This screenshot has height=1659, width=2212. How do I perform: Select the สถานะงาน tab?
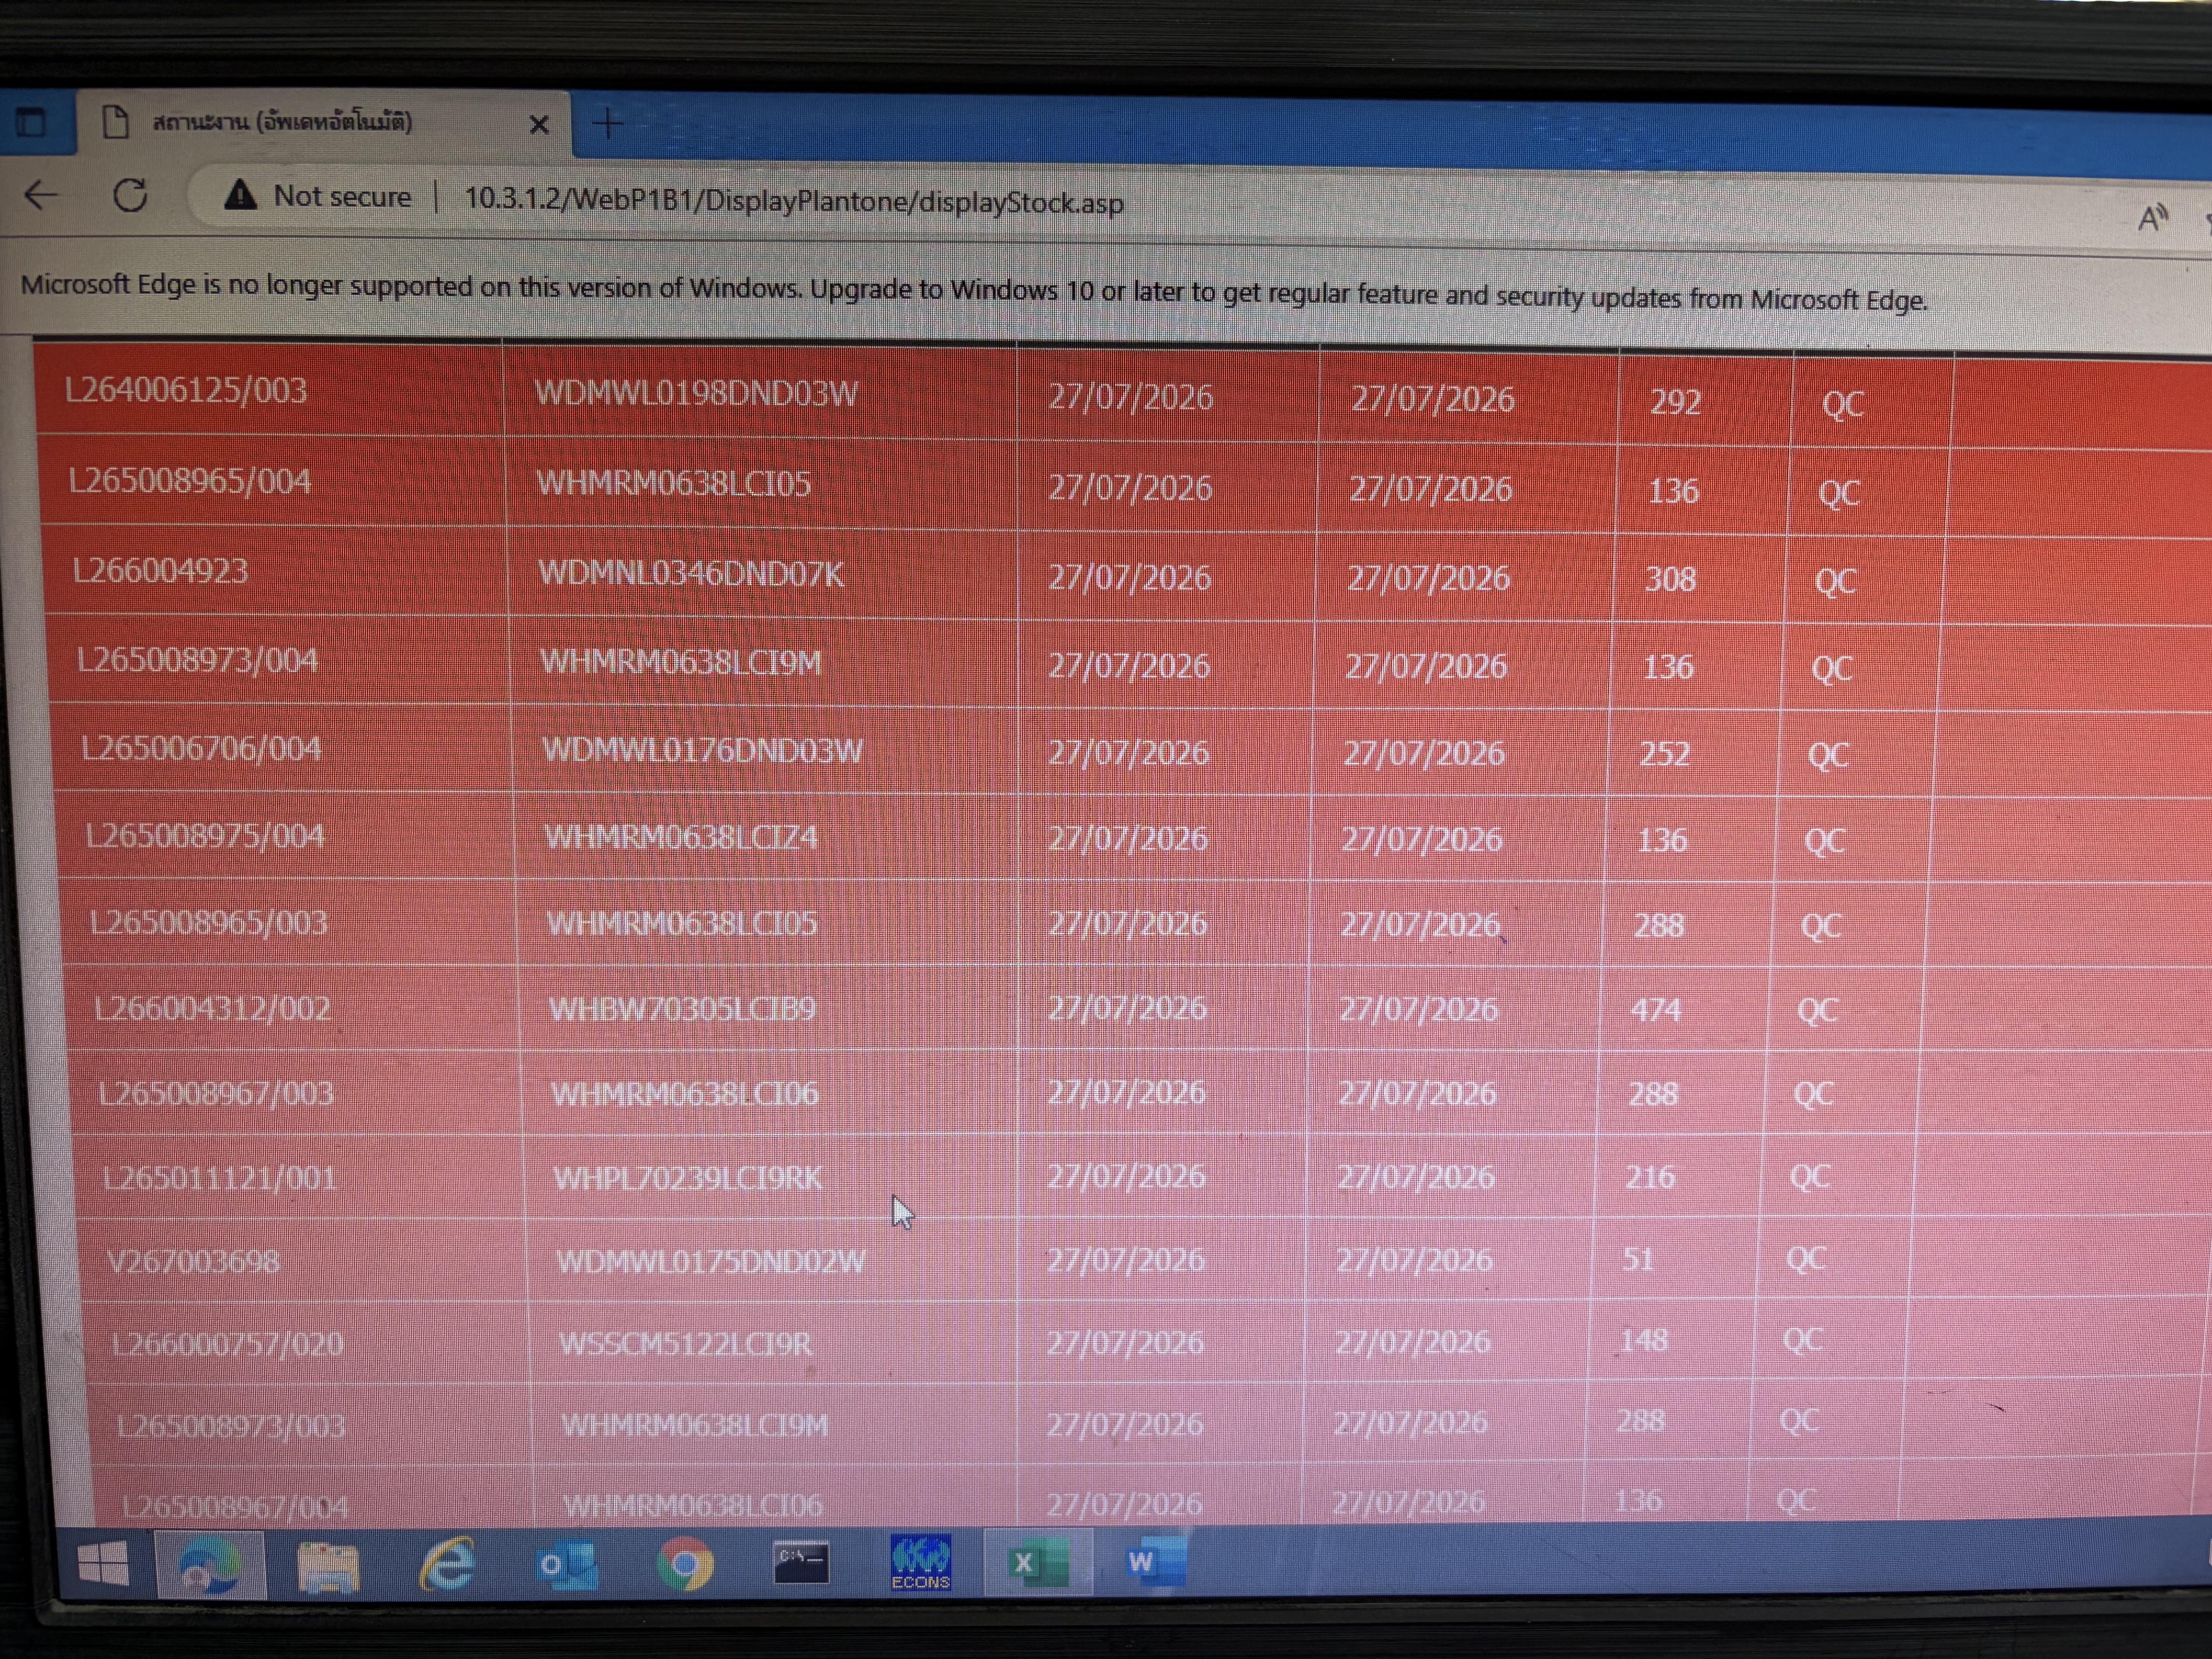point(325,123)
